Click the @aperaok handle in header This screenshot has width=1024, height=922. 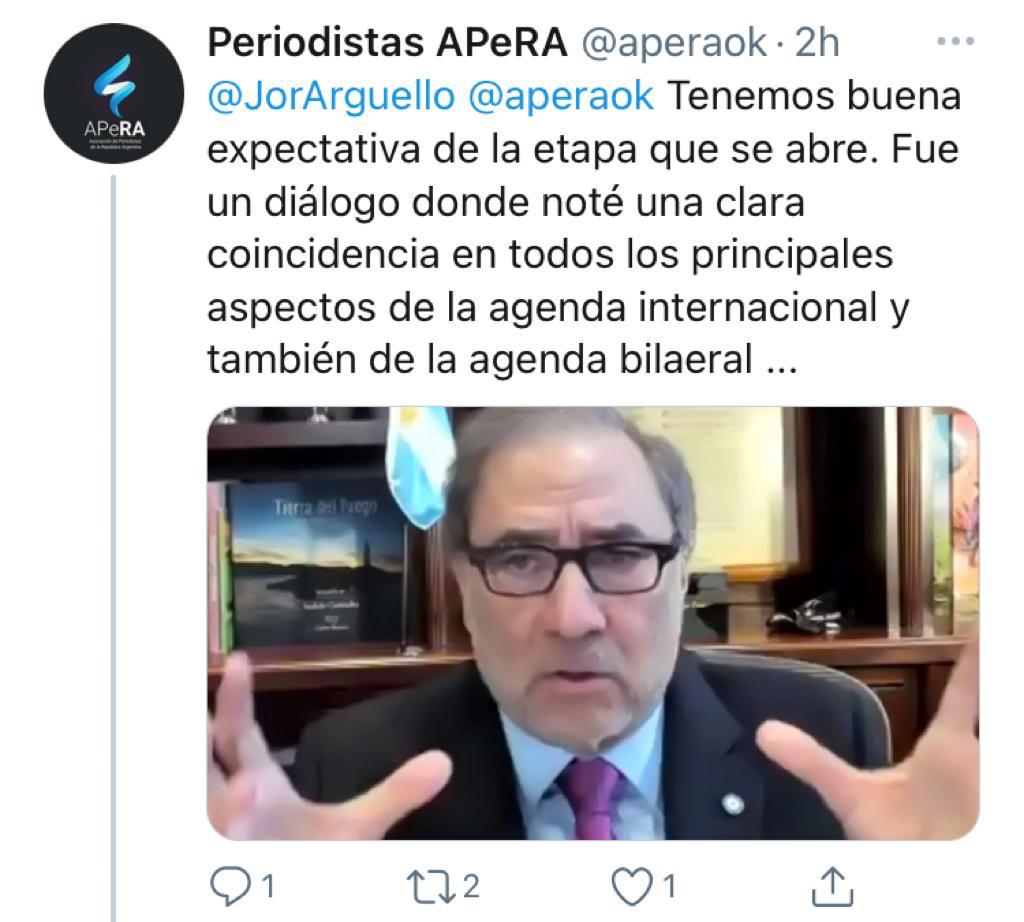[673, 43]
